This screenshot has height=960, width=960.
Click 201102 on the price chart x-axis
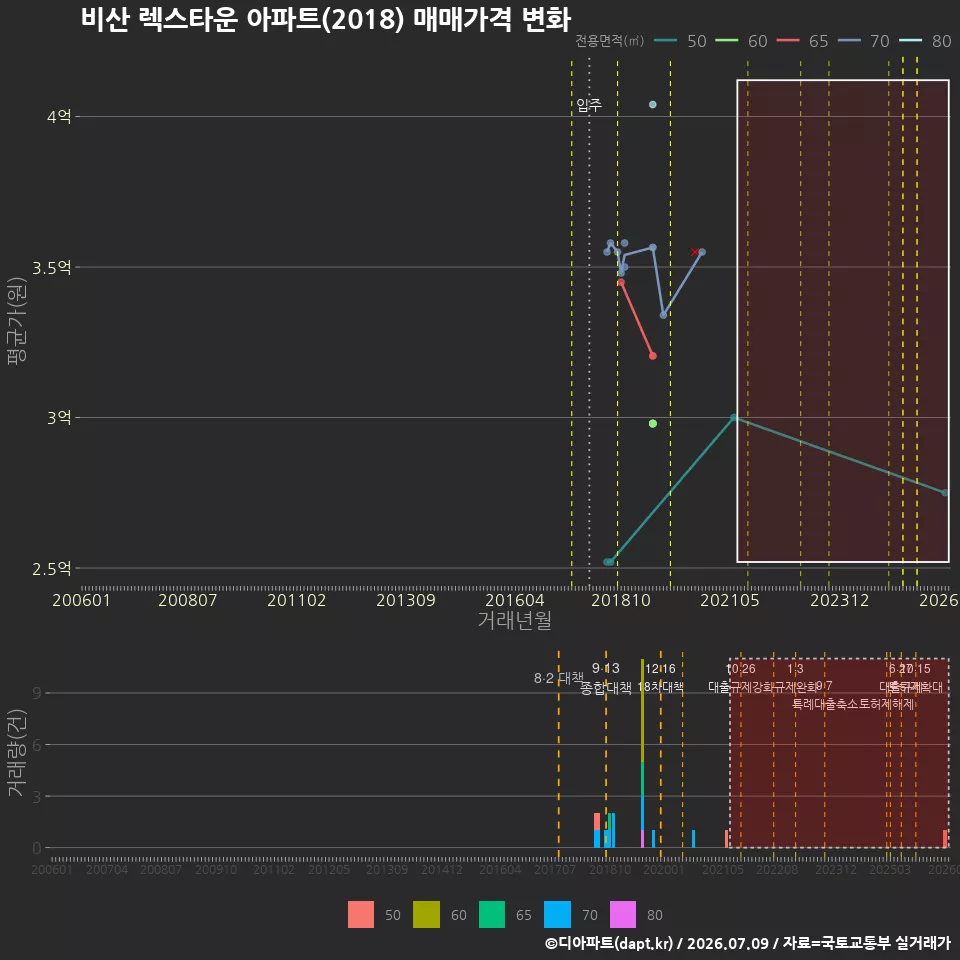[297, 600]
